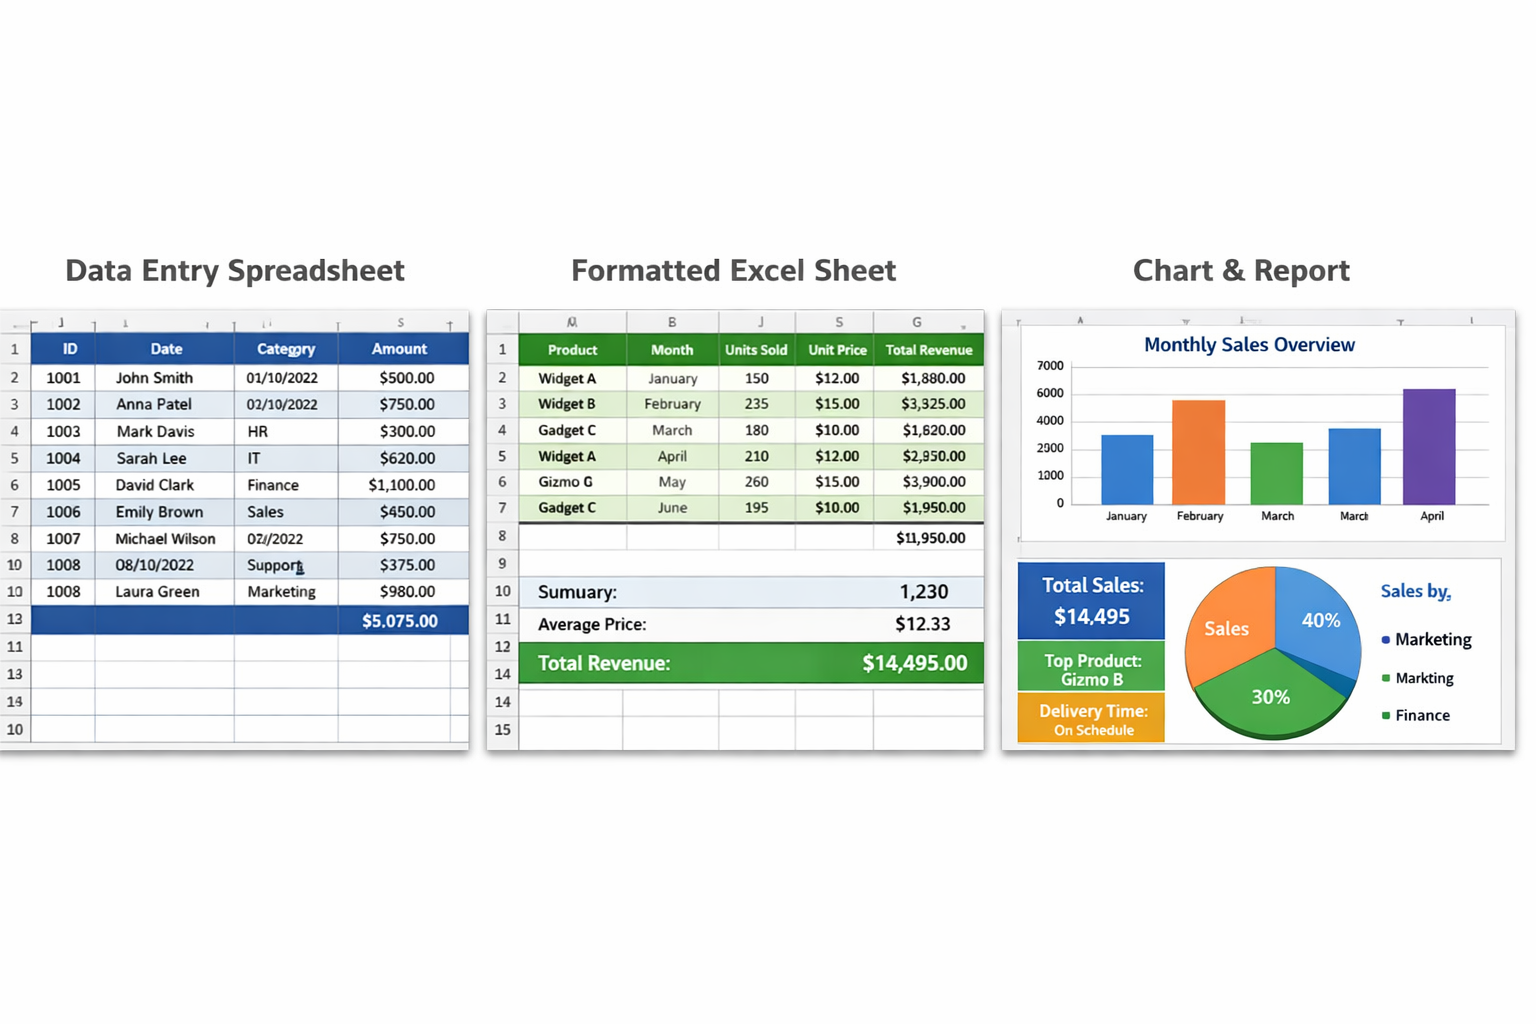Click the Category column header cell

pos(286,349)
